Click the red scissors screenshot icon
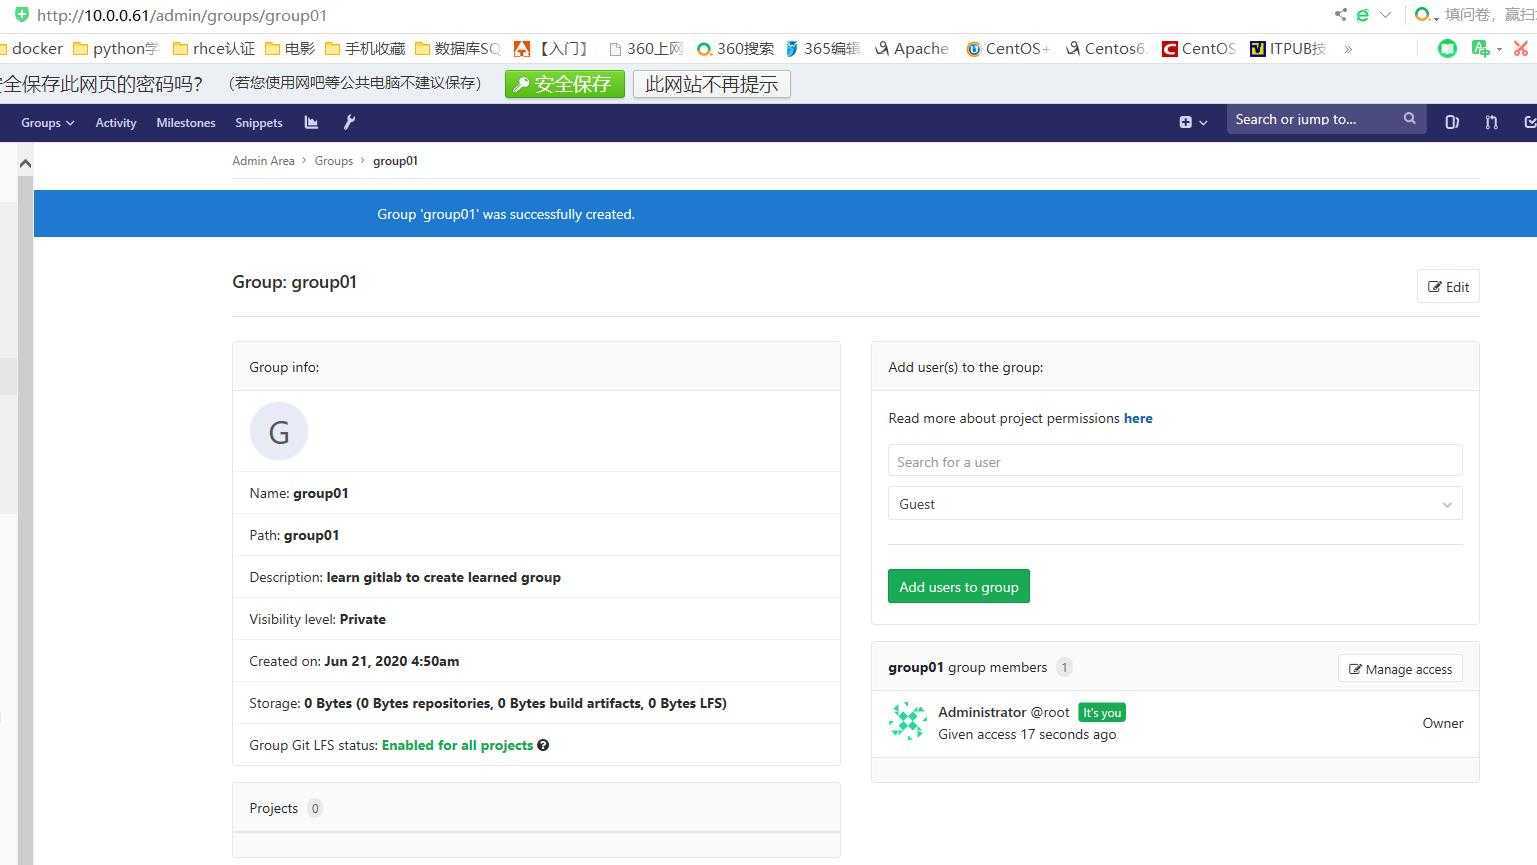The height and width of the screenshot is (865, 1537). coord(1521,48)
